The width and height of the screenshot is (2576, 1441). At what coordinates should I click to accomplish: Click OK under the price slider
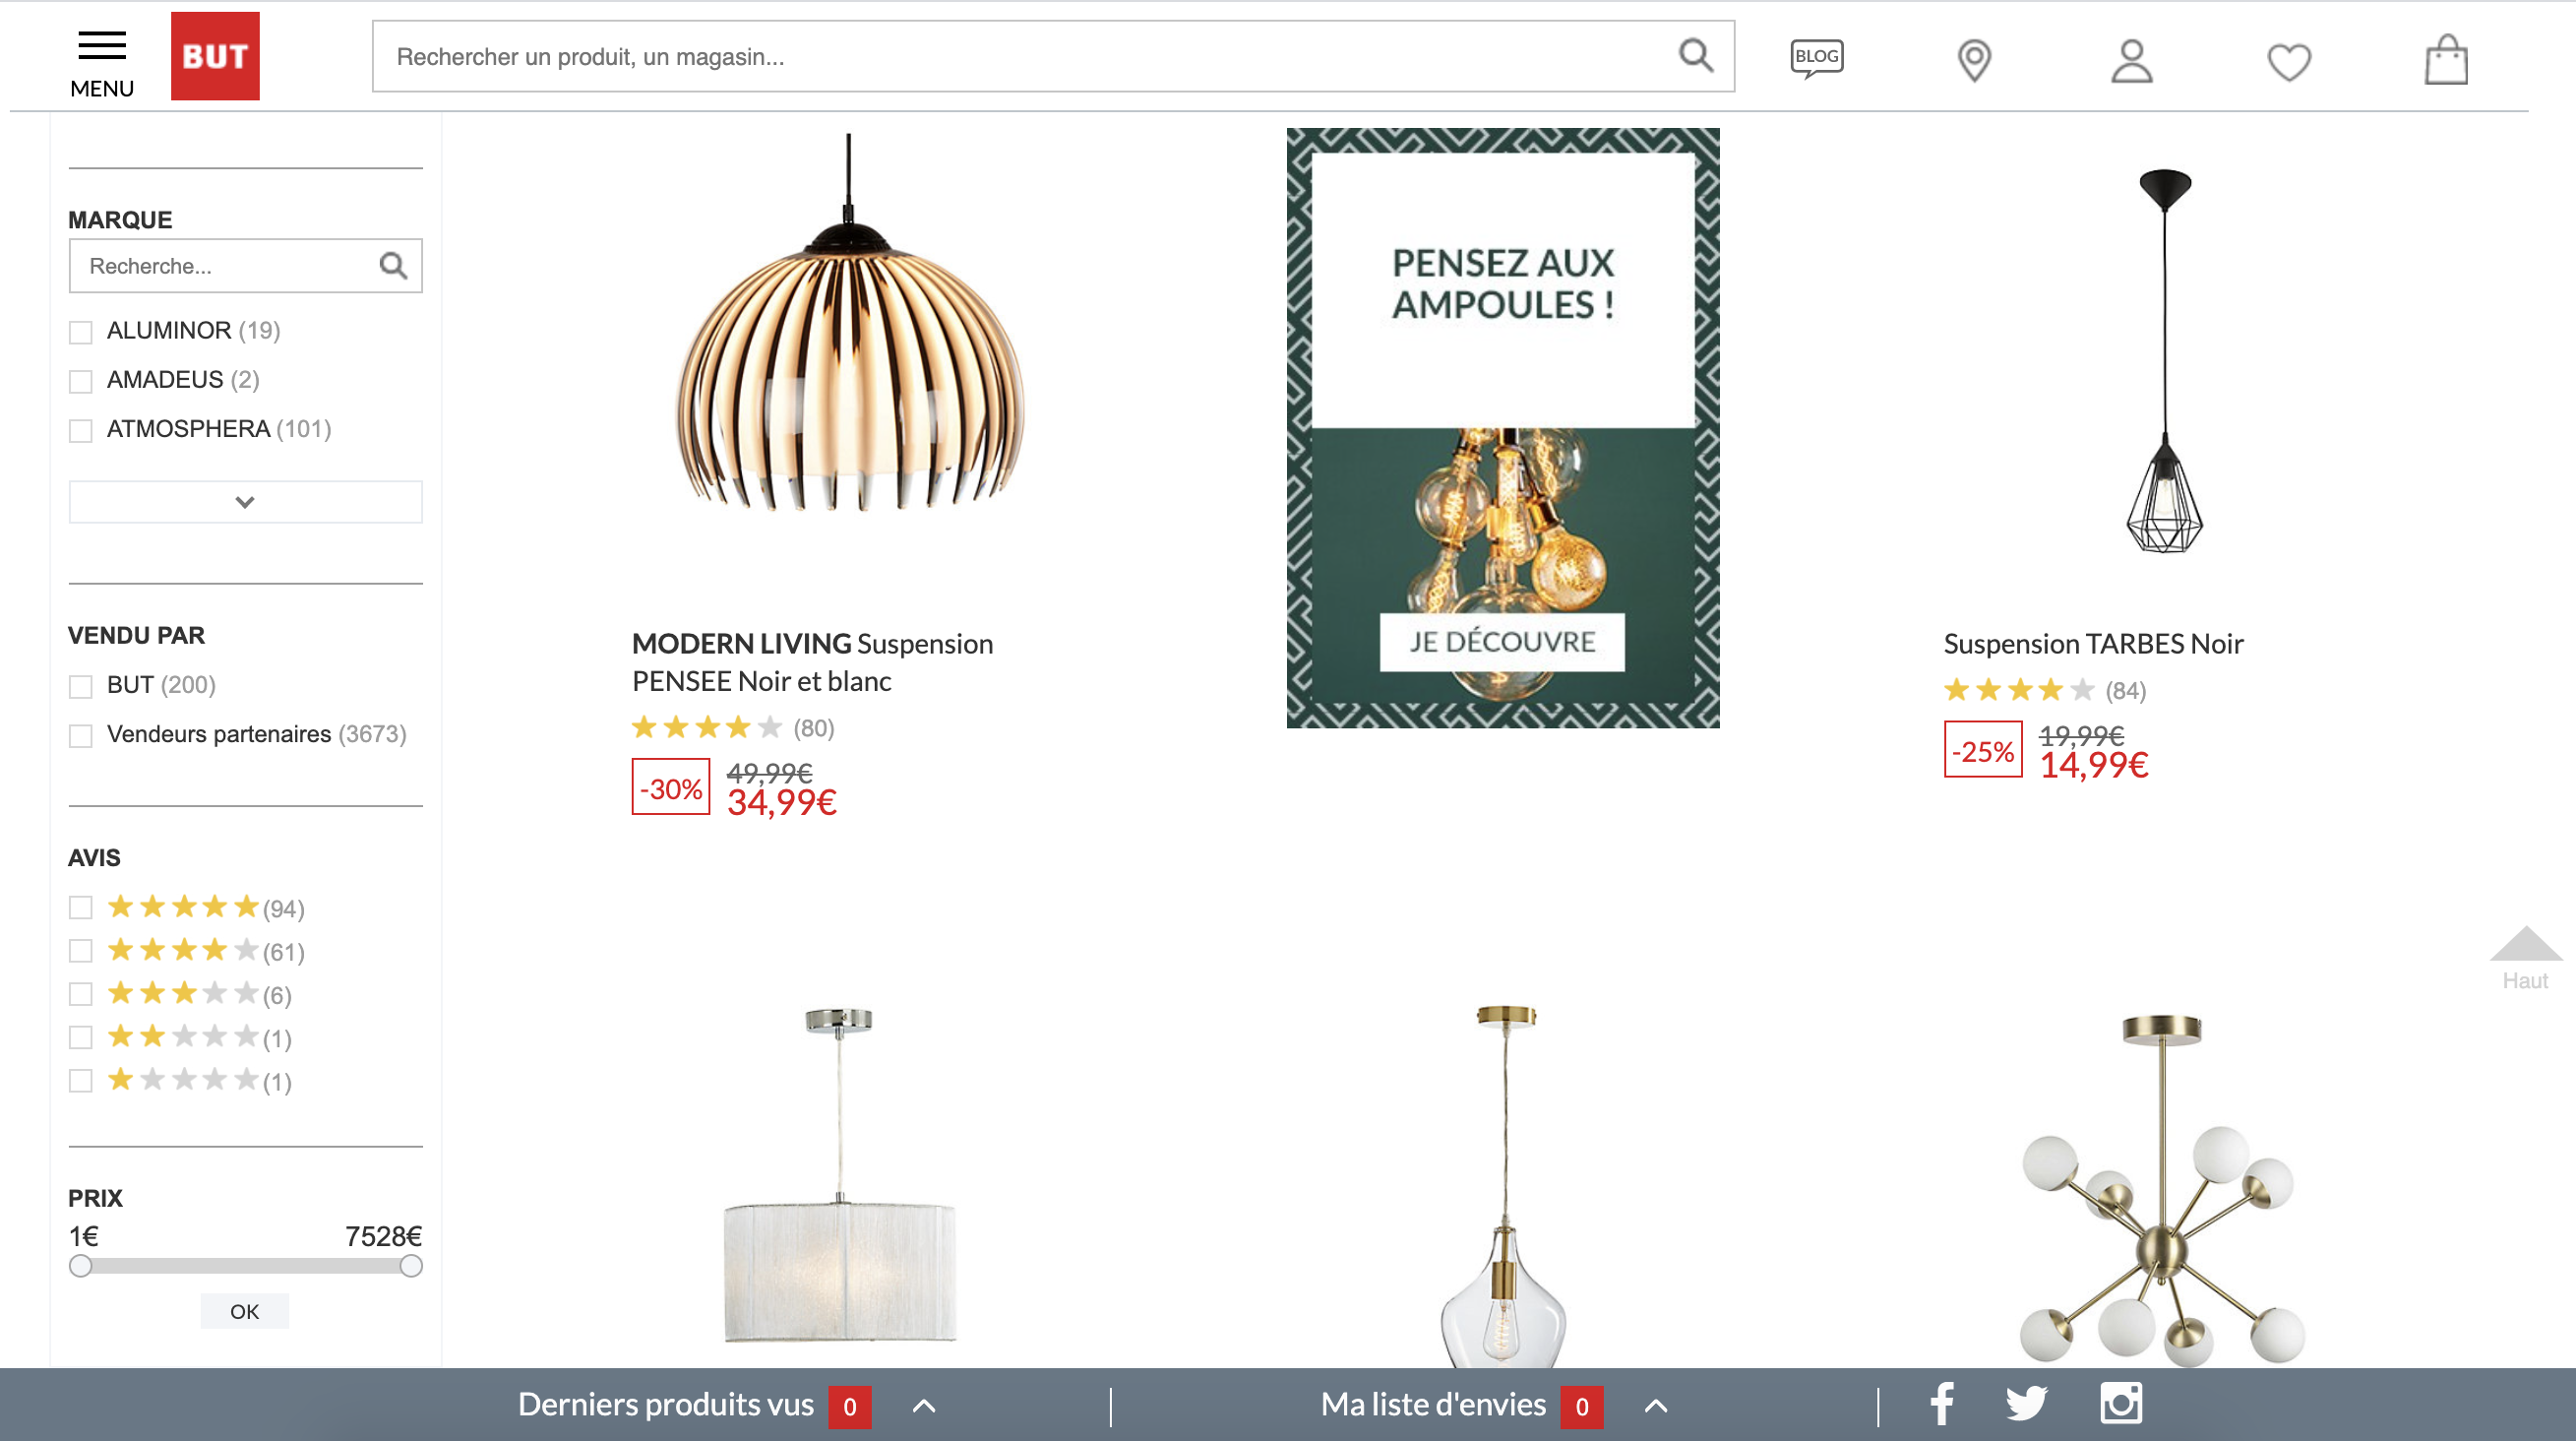click(x=245, y=1312)
